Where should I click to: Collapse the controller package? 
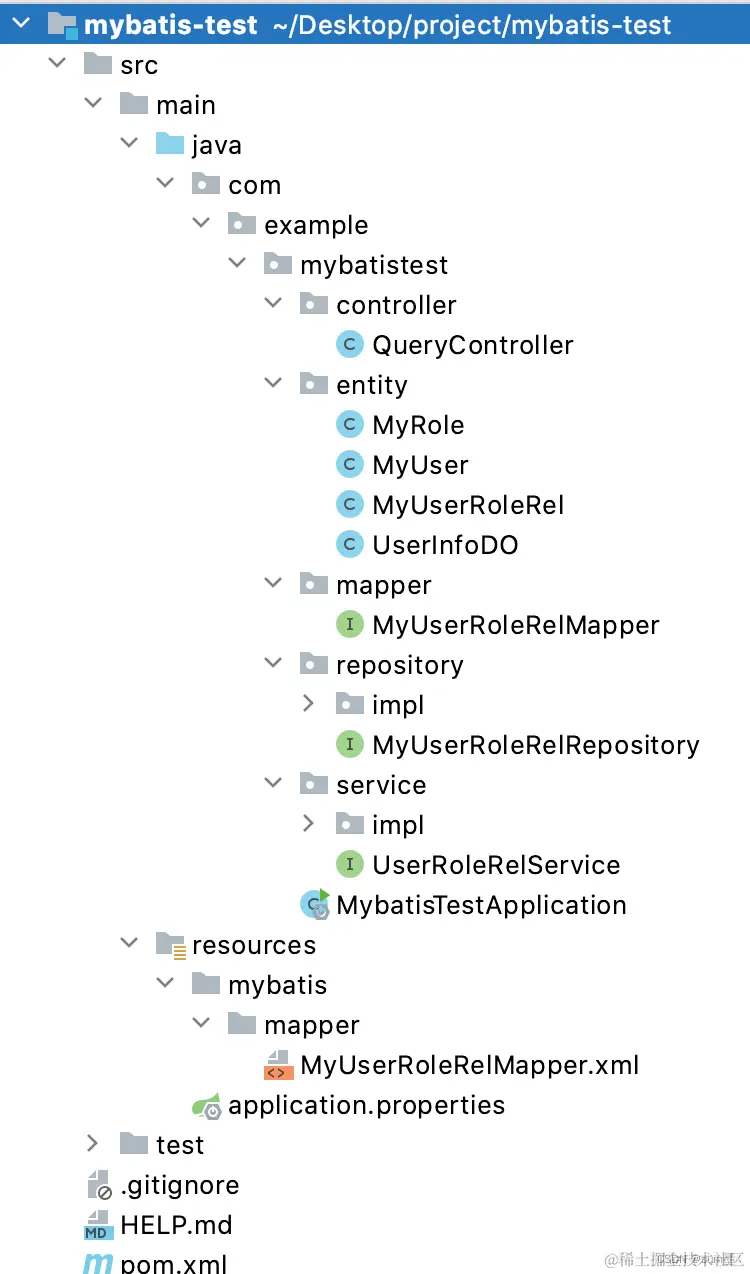[272, 303]
